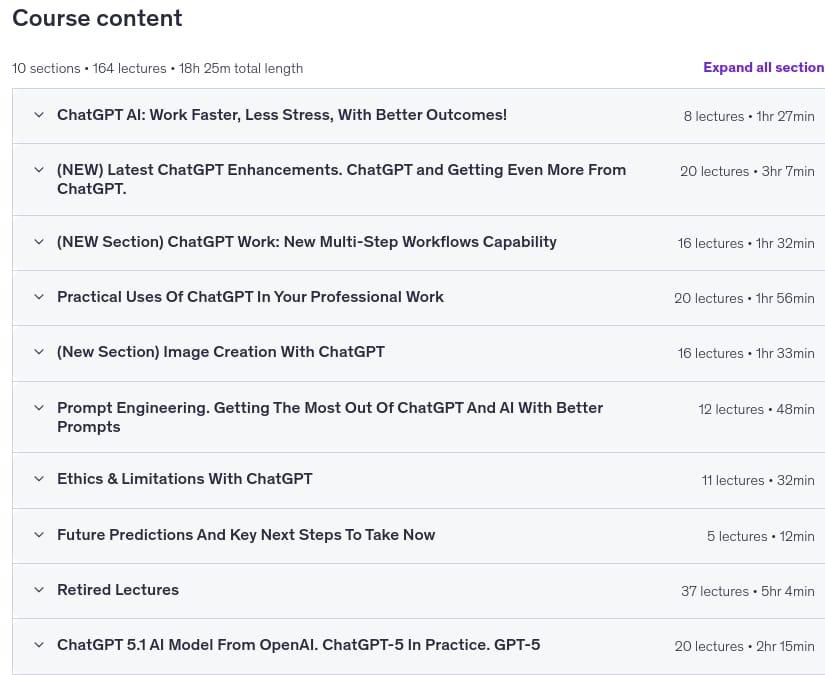Expand the 'ChatGPT AI: Work Faster' section chevron
This screenshot has width=825, height=675.
click(x=39, y=115)
